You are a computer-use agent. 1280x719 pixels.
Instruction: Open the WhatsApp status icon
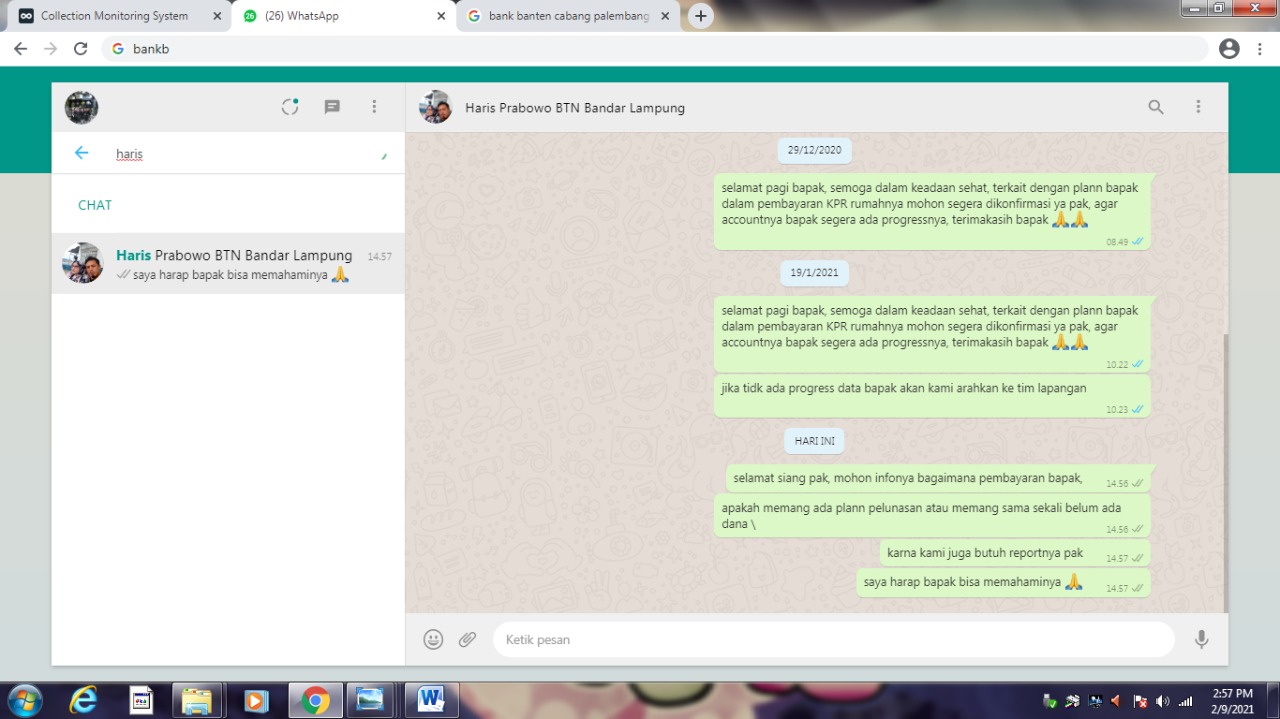[x=290, y=107]
